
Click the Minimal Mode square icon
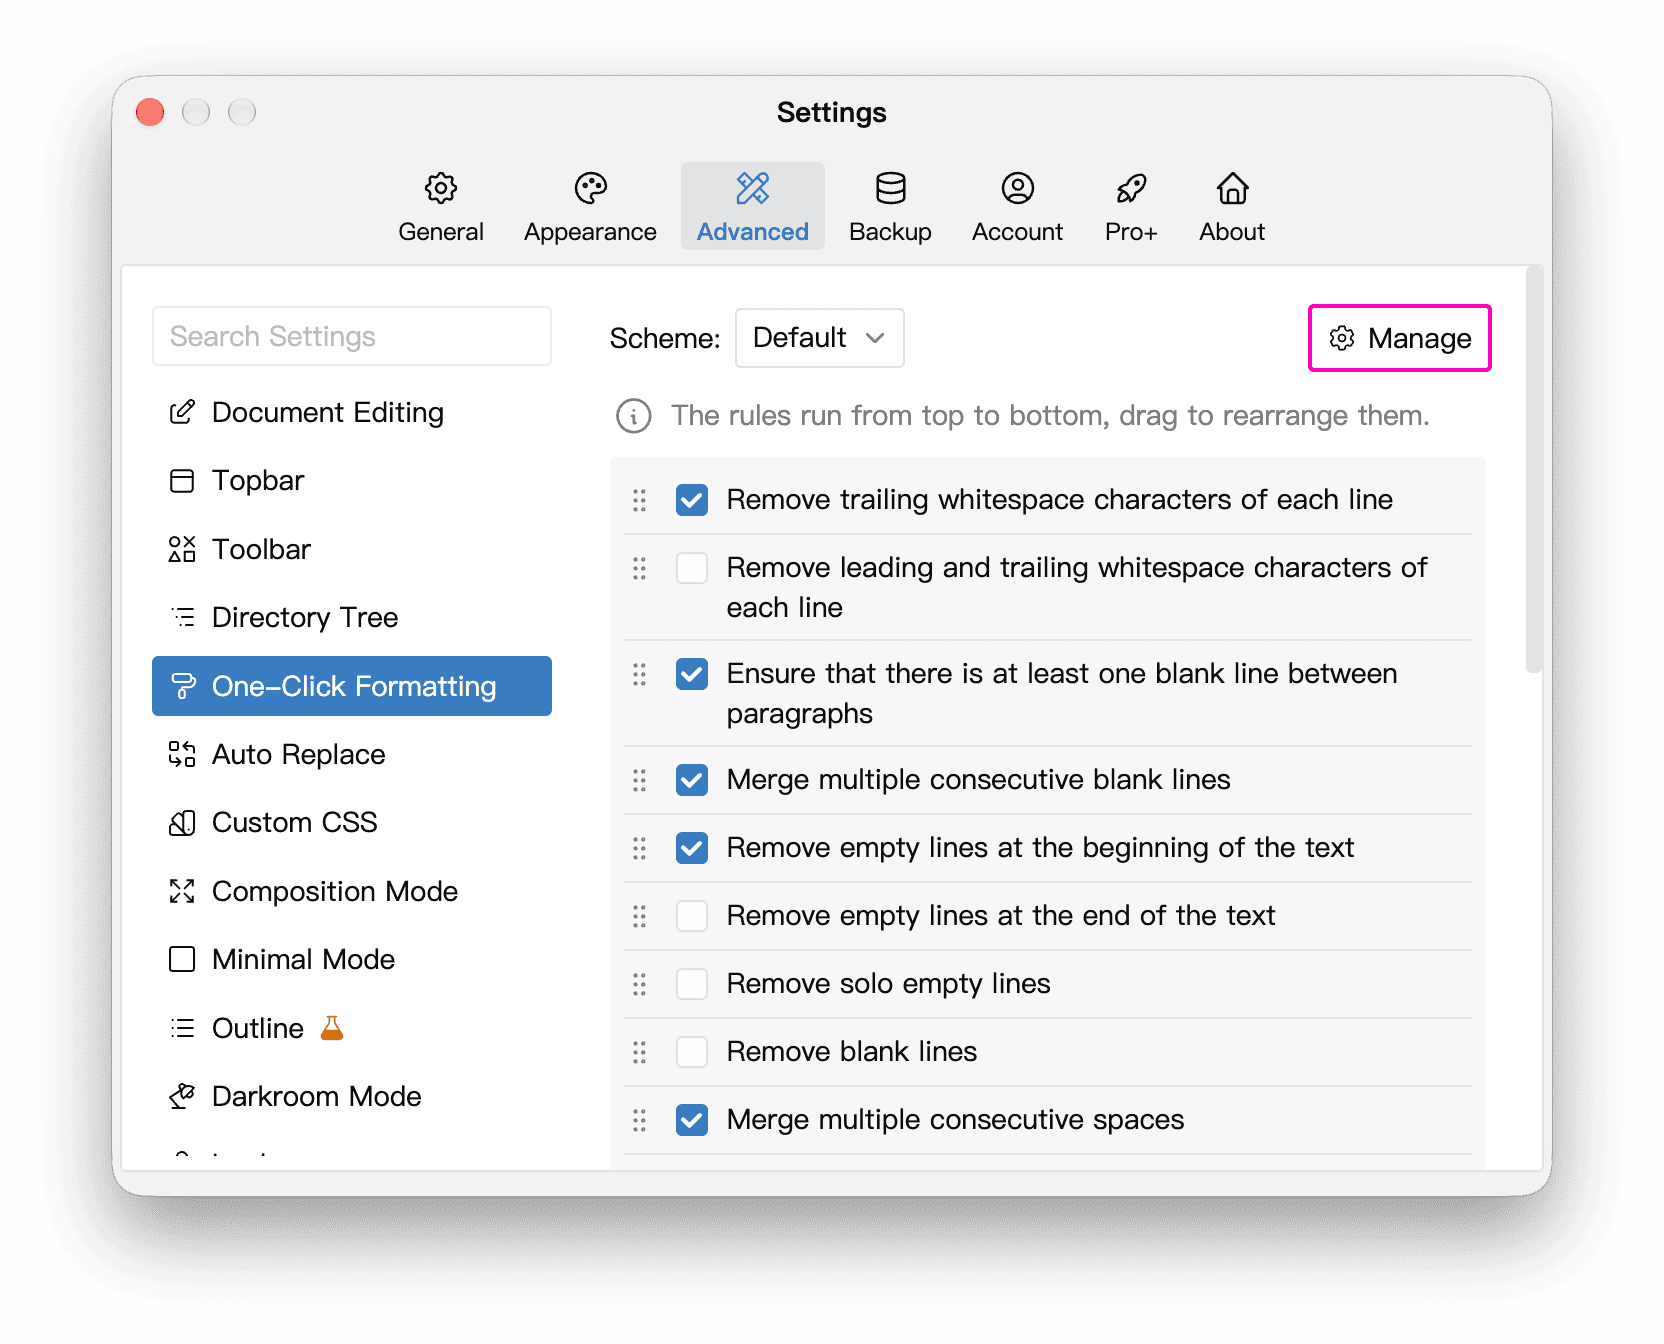click(x=182, y=960)
